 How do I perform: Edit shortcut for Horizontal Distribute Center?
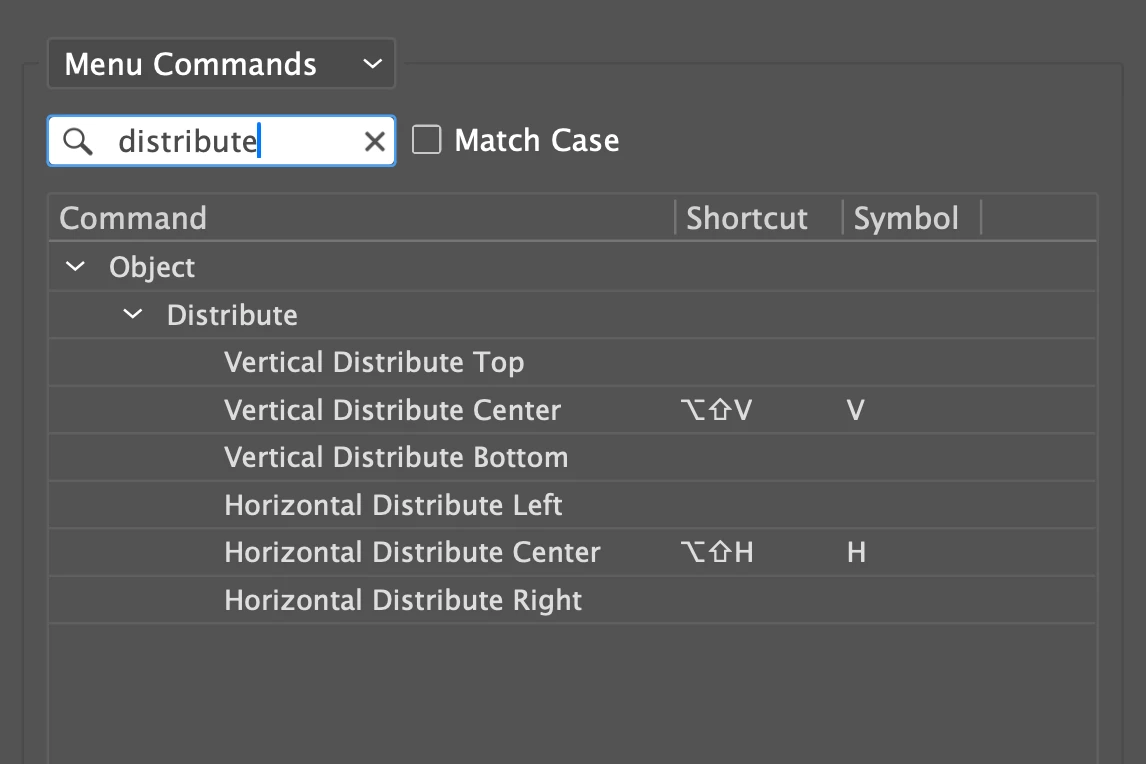pos(716,552)
